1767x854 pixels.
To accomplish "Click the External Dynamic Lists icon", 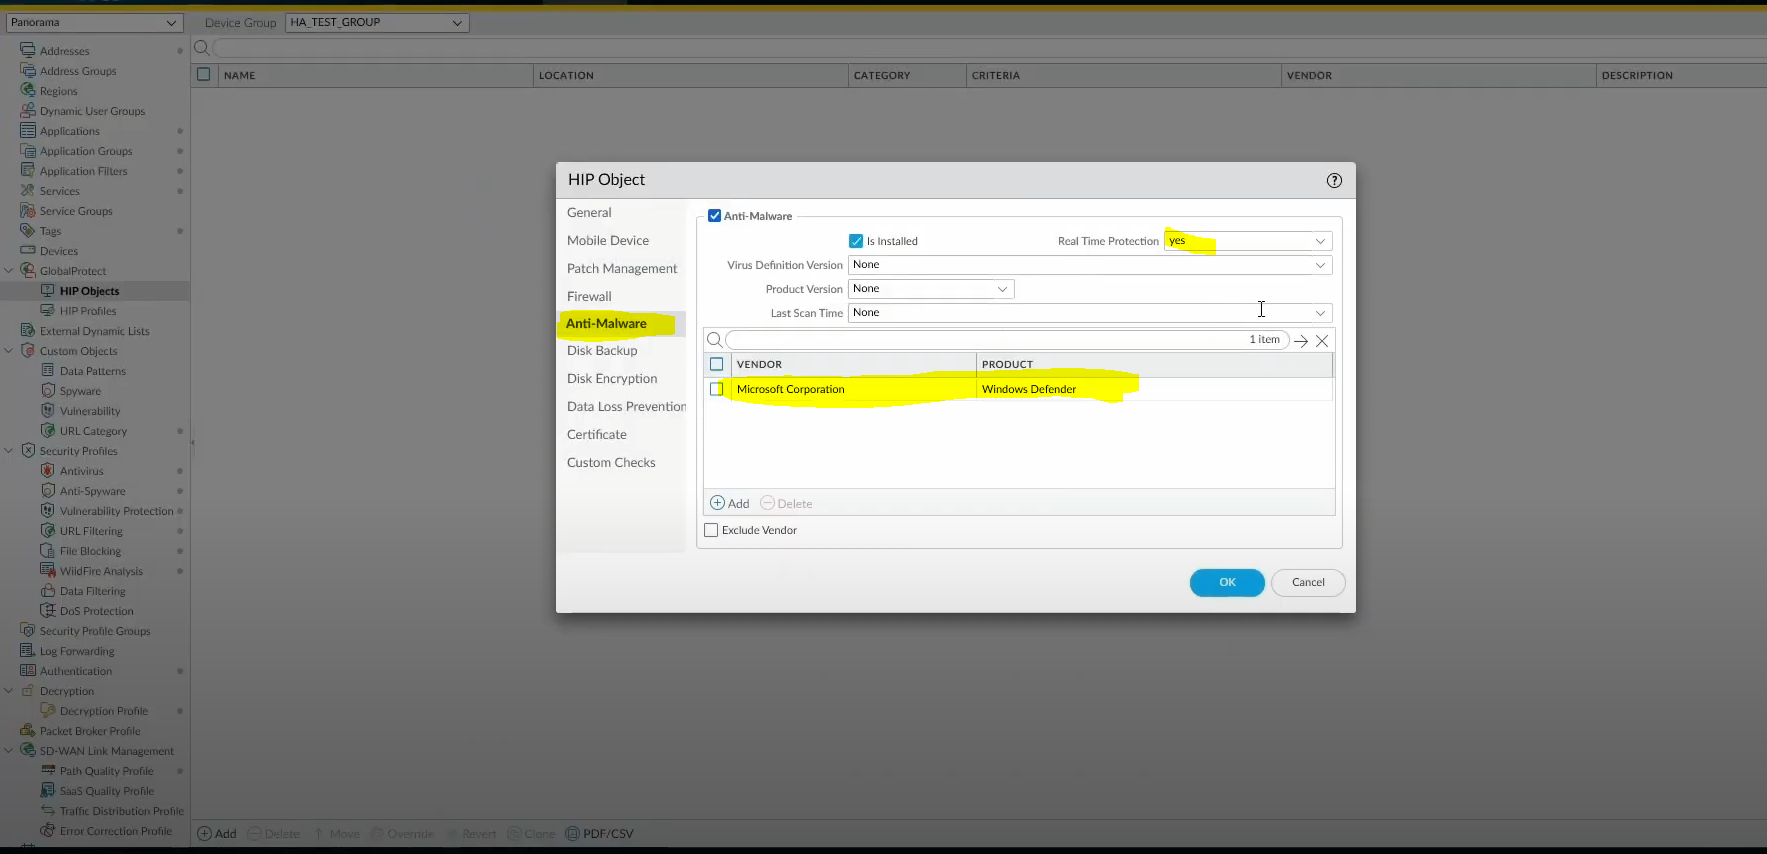I will click(28, 330).
